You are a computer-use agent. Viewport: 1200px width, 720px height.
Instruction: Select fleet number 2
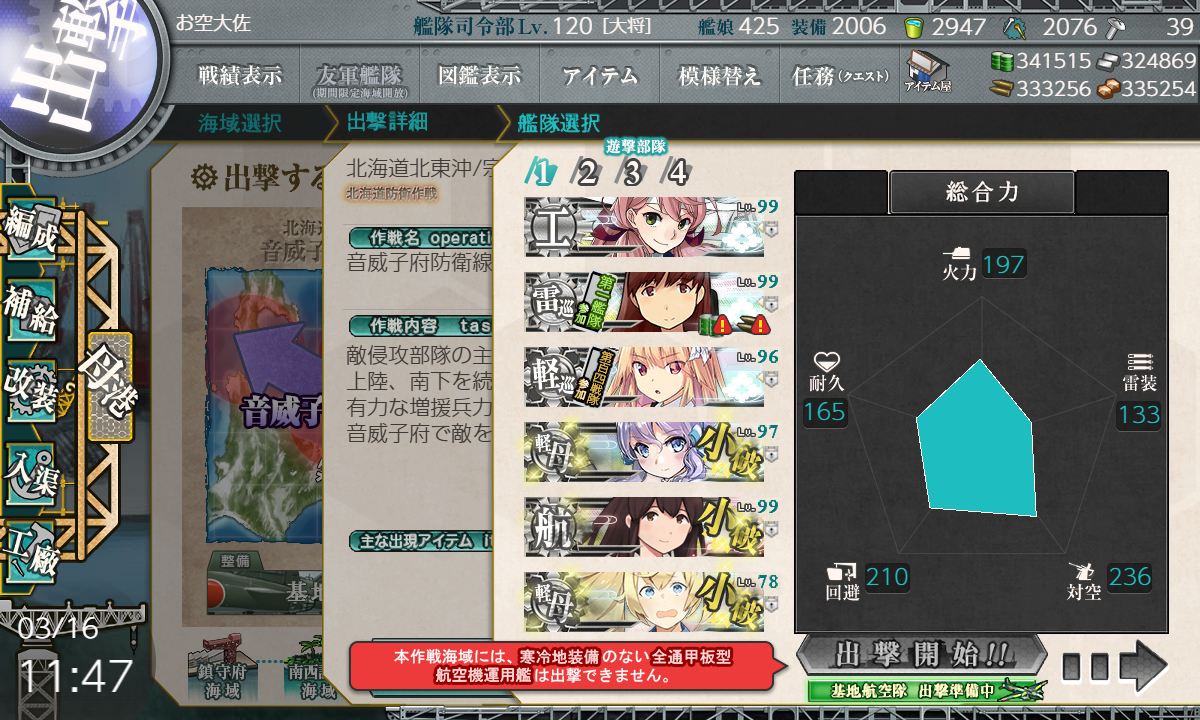[587, 173]
